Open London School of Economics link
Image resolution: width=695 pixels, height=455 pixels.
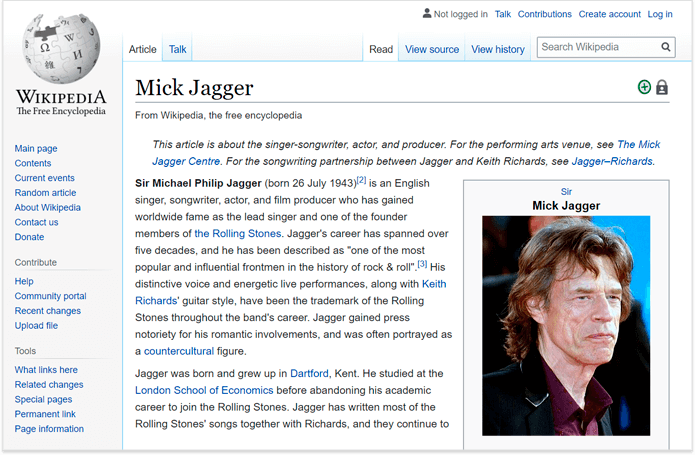click(204, 390)
